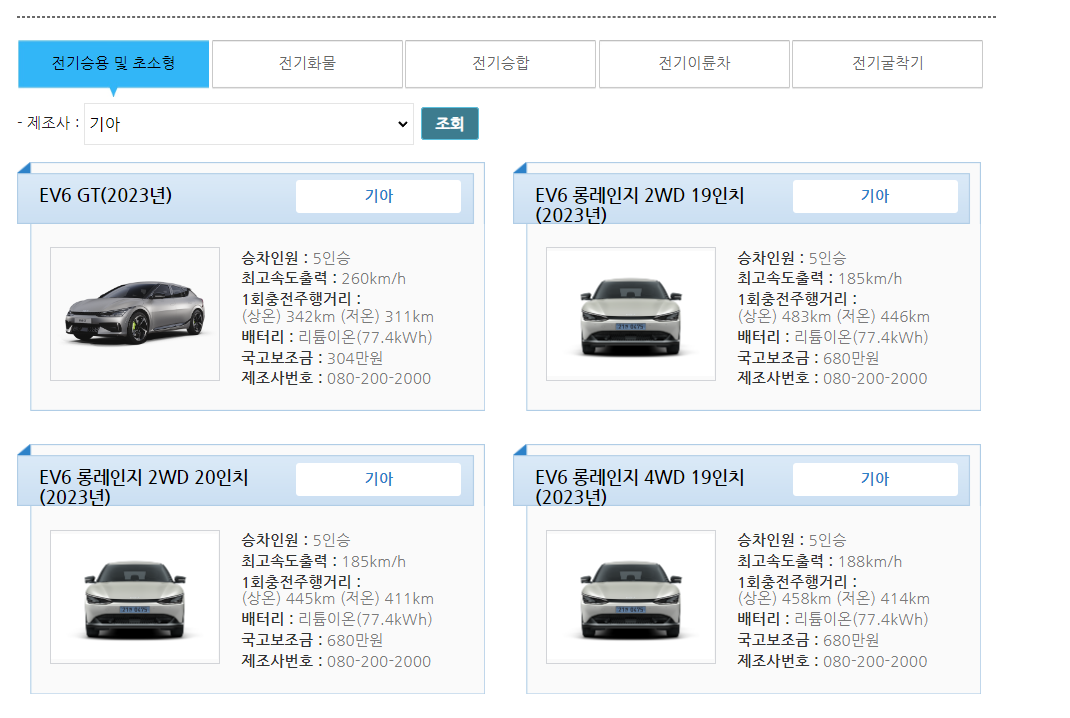The image size is (1070, 718).
Task: Open the 전기승합 tab
Action: coord(500,63)
